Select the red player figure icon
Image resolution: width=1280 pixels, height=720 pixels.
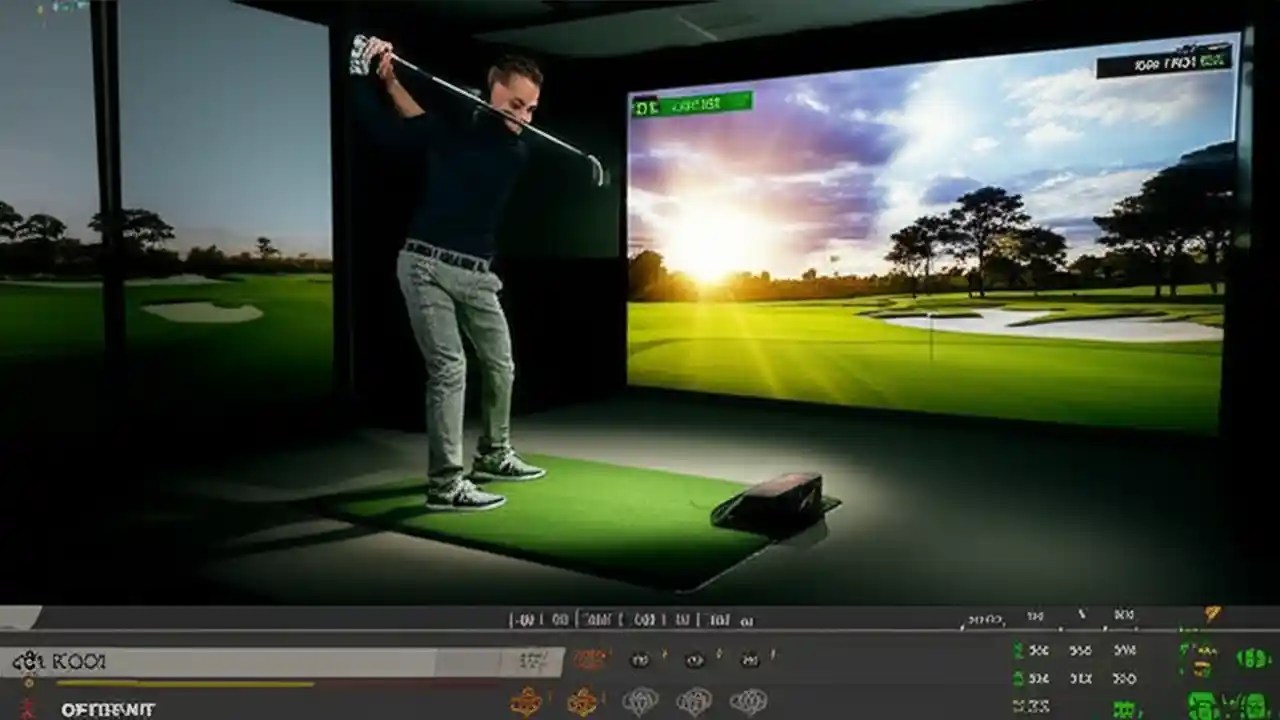(26, 707)
